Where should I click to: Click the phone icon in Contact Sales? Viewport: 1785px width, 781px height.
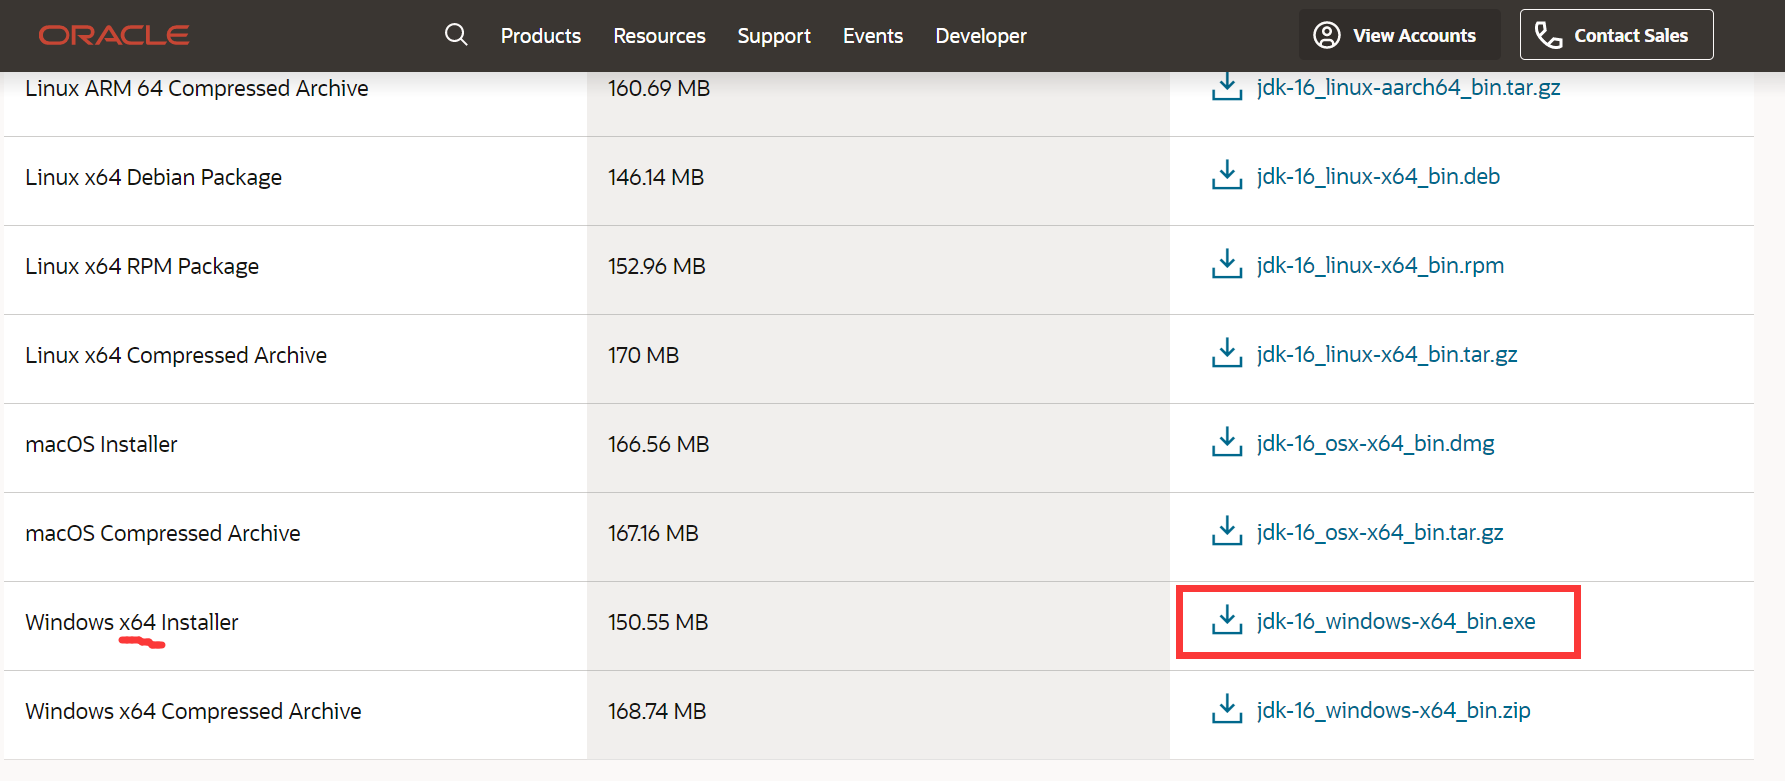point(1548,35)
